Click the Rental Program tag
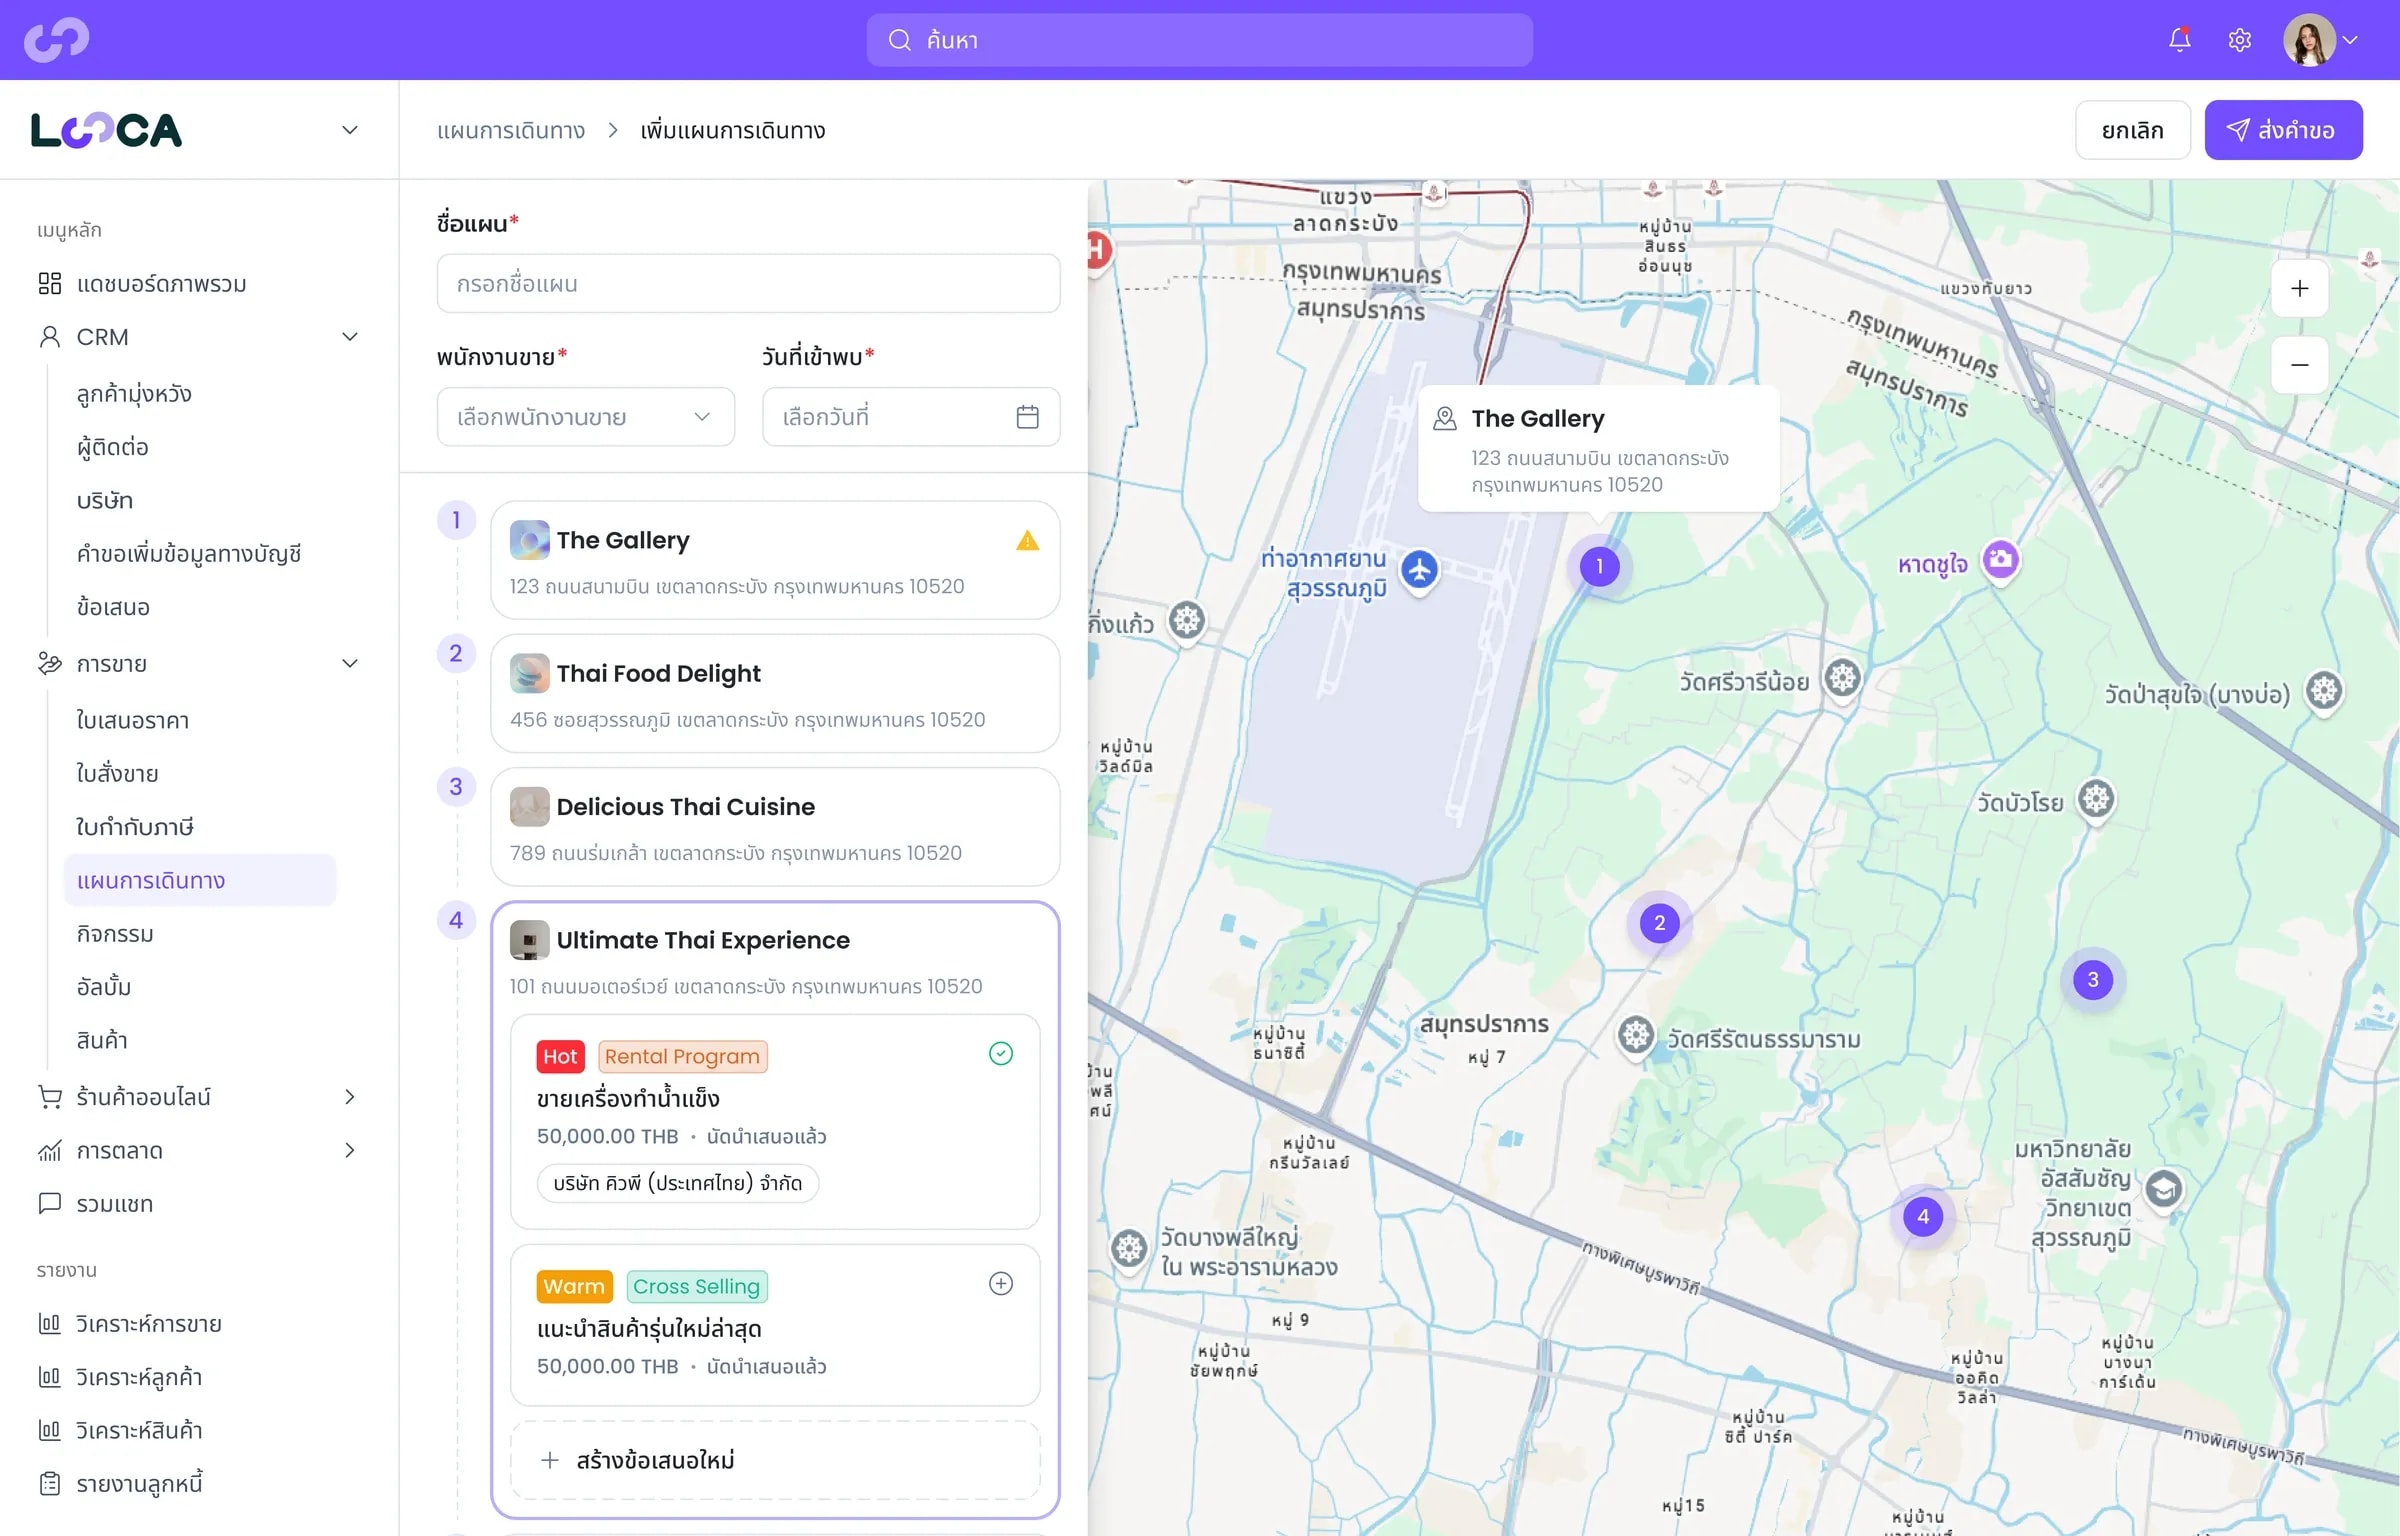Screen dimensions: 2400x1536 point(682,1056)
